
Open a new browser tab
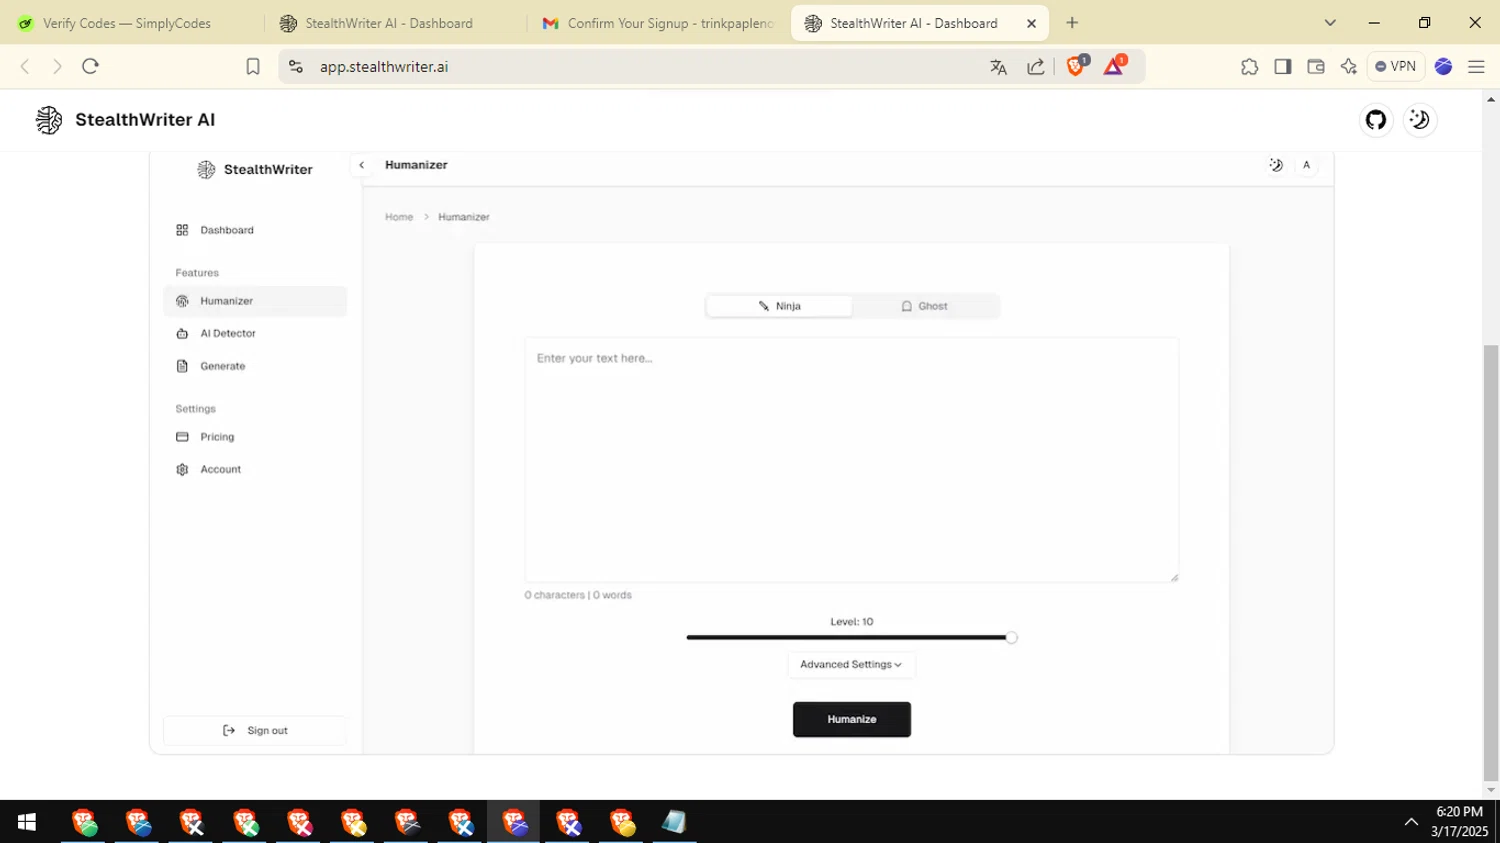(x=1072, y=23)
